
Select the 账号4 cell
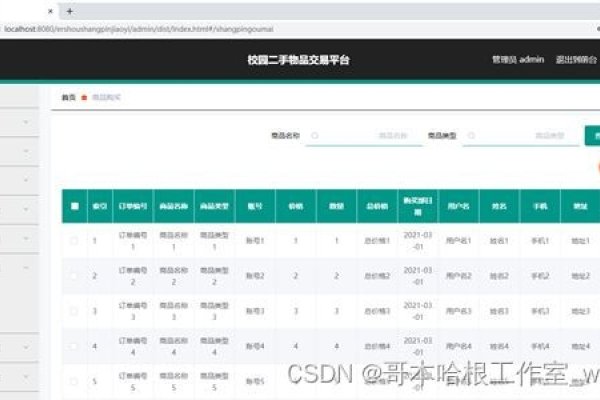(x=255, y=346)
